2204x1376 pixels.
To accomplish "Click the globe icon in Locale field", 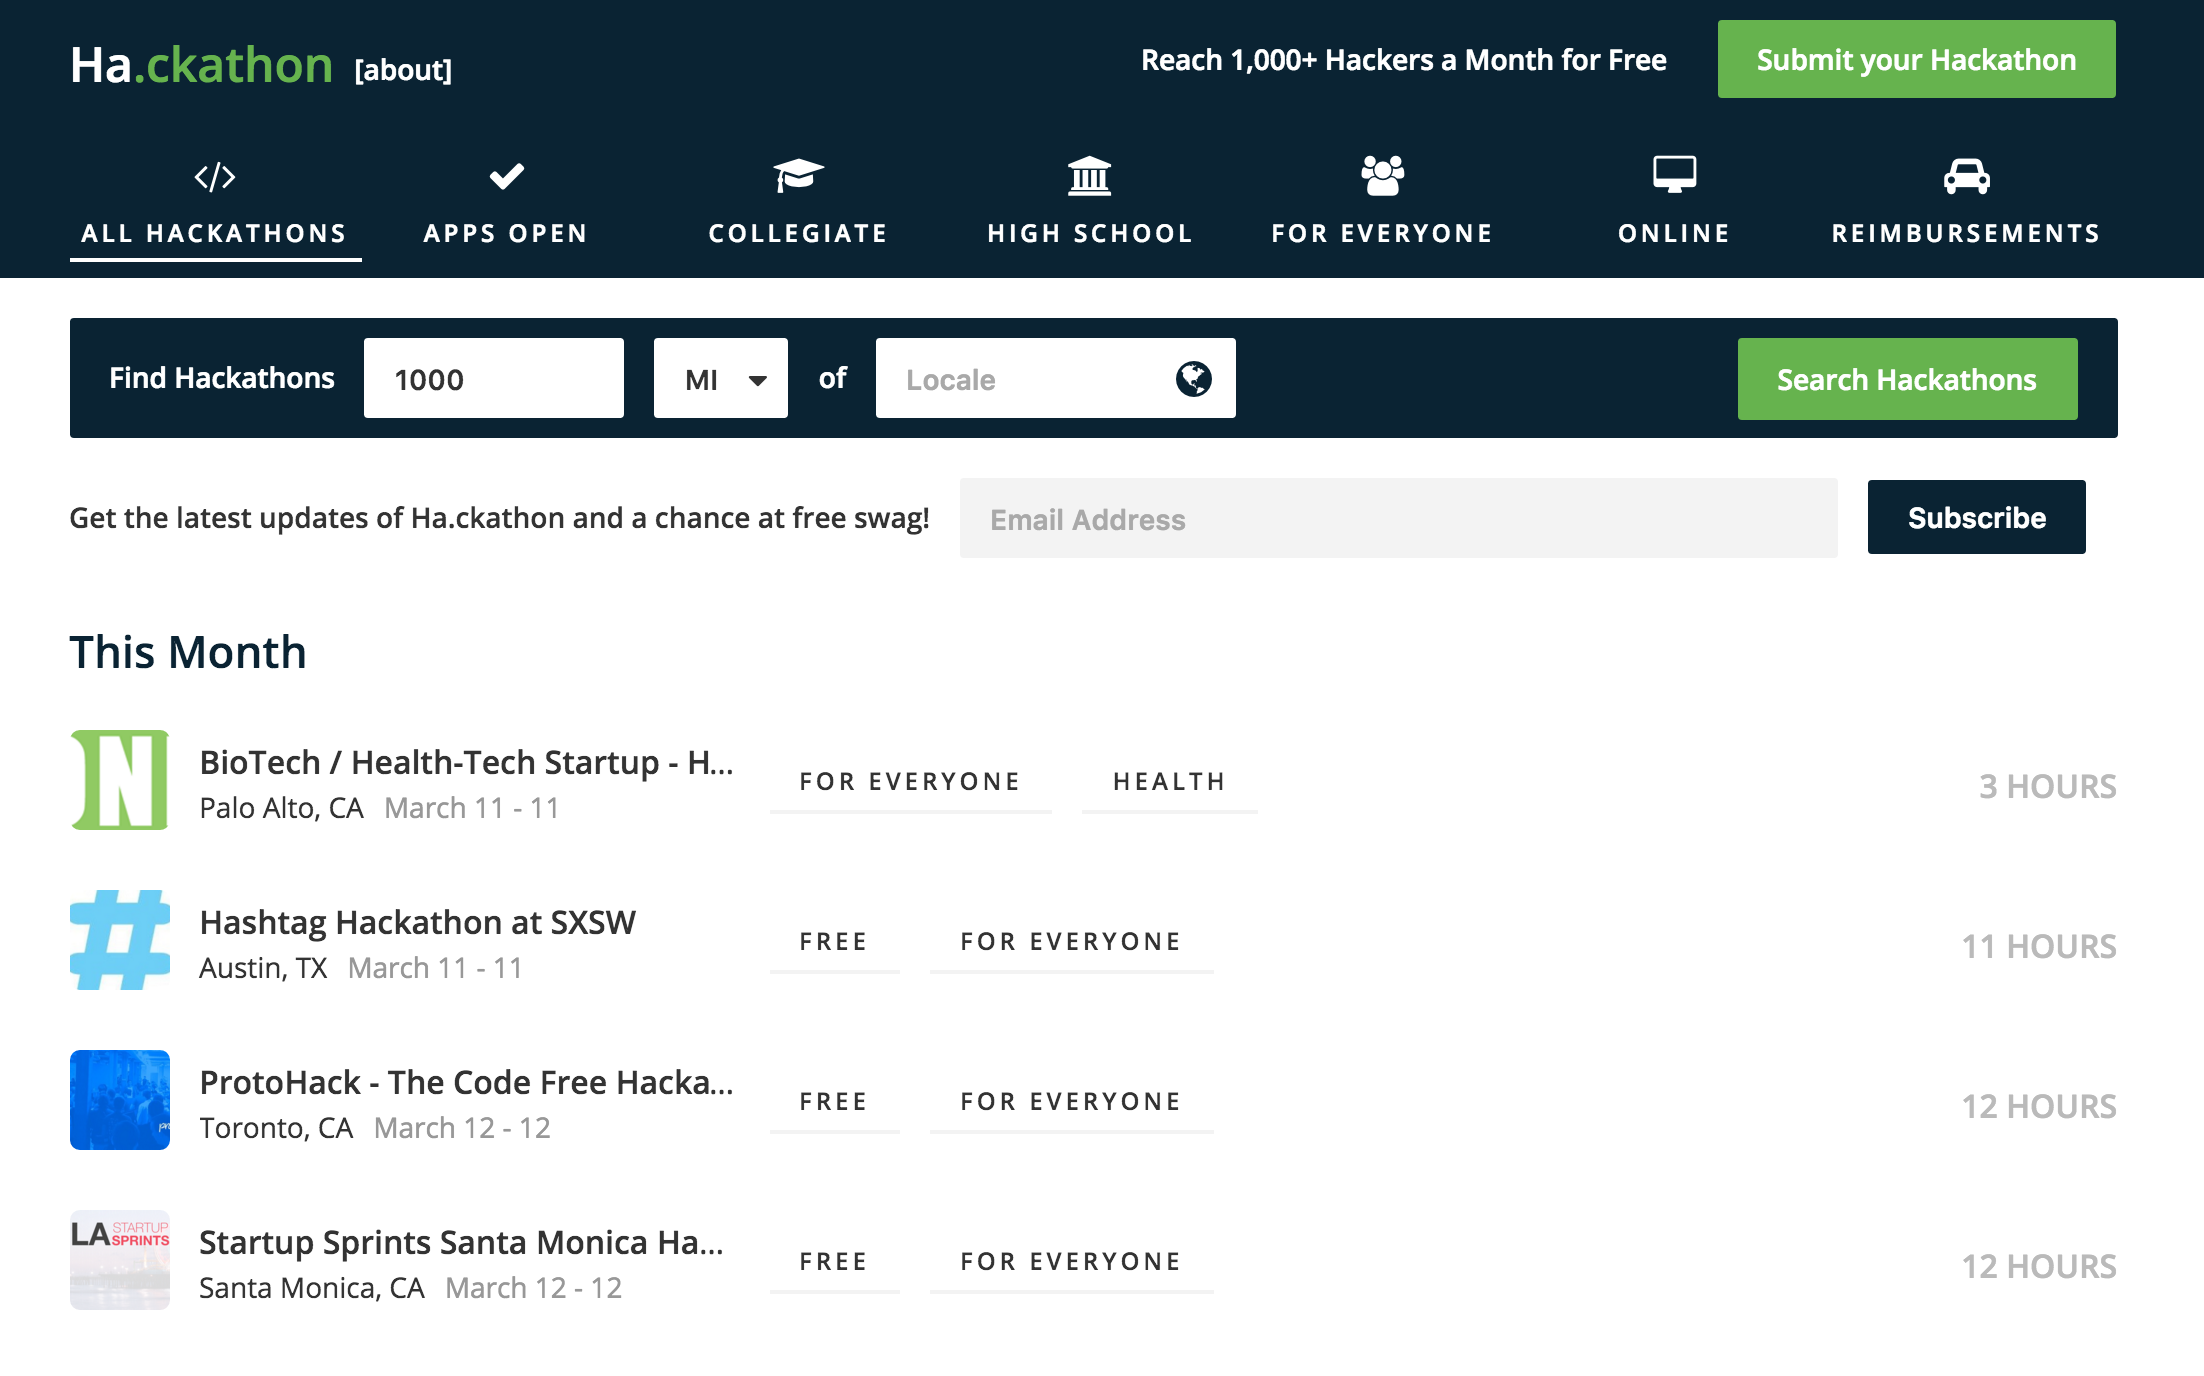I will pyautogui.click(x=1193, y=379).
